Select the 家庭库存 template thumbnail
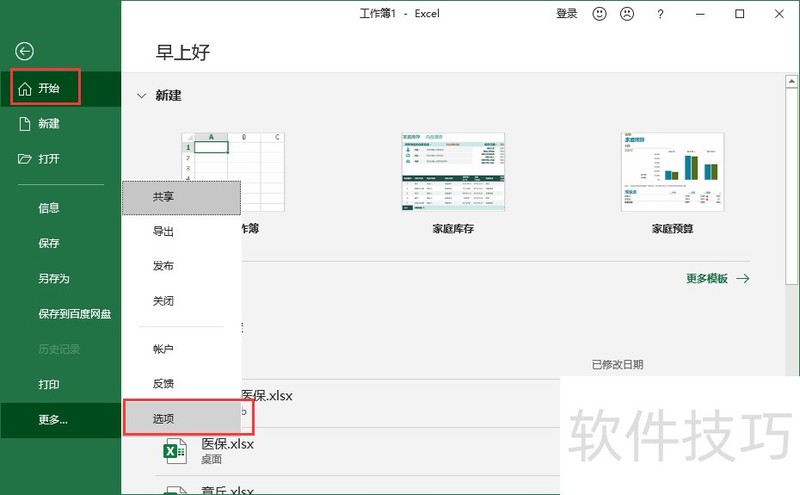The width and height of the screenshot is (800, 495). 453,172
